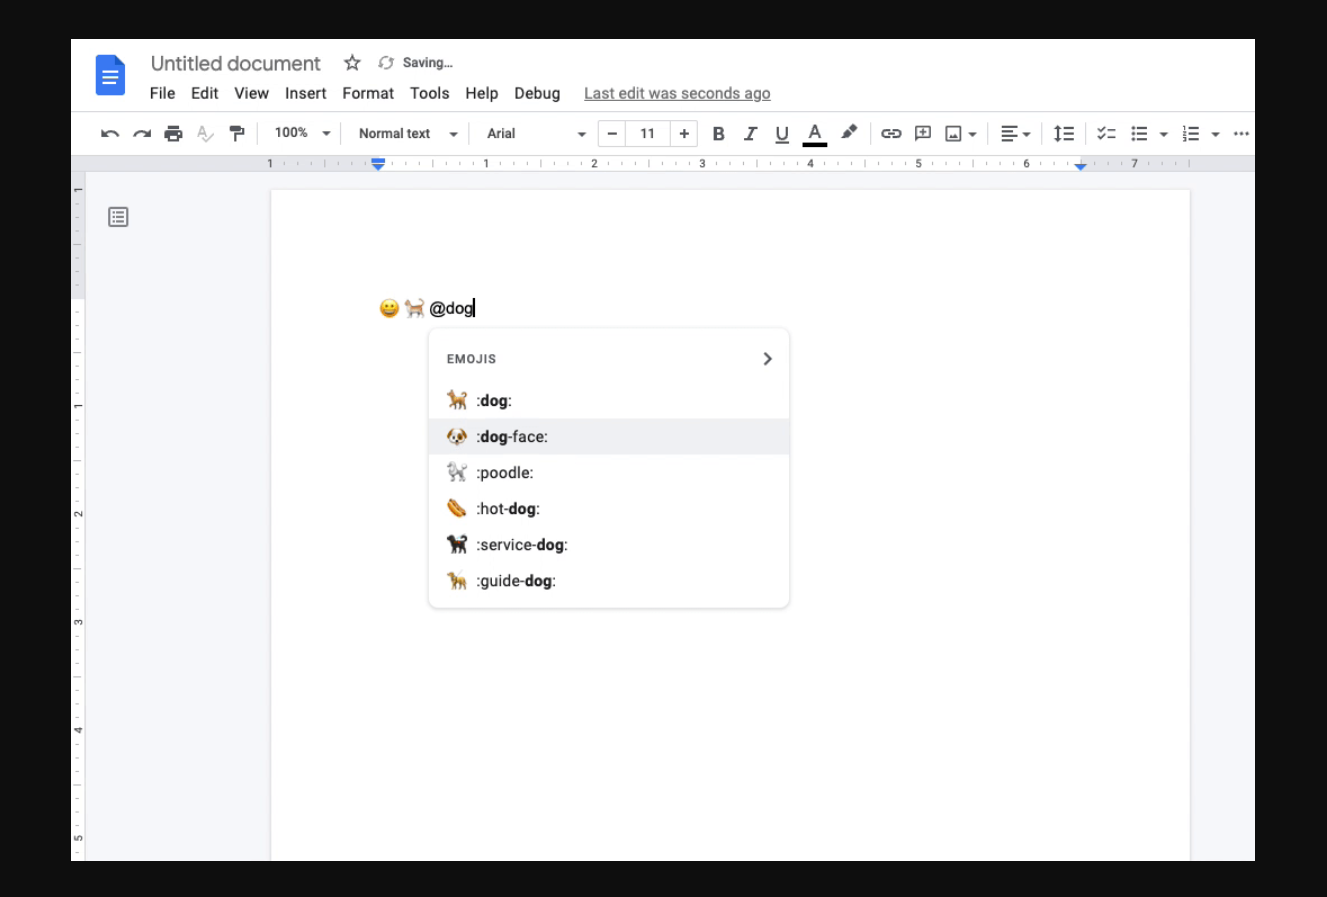Image resolution: width=1327 pixels, height=897 pixels.
Task: Rename the Untitled document title
Action: click(x=236, y=63)
